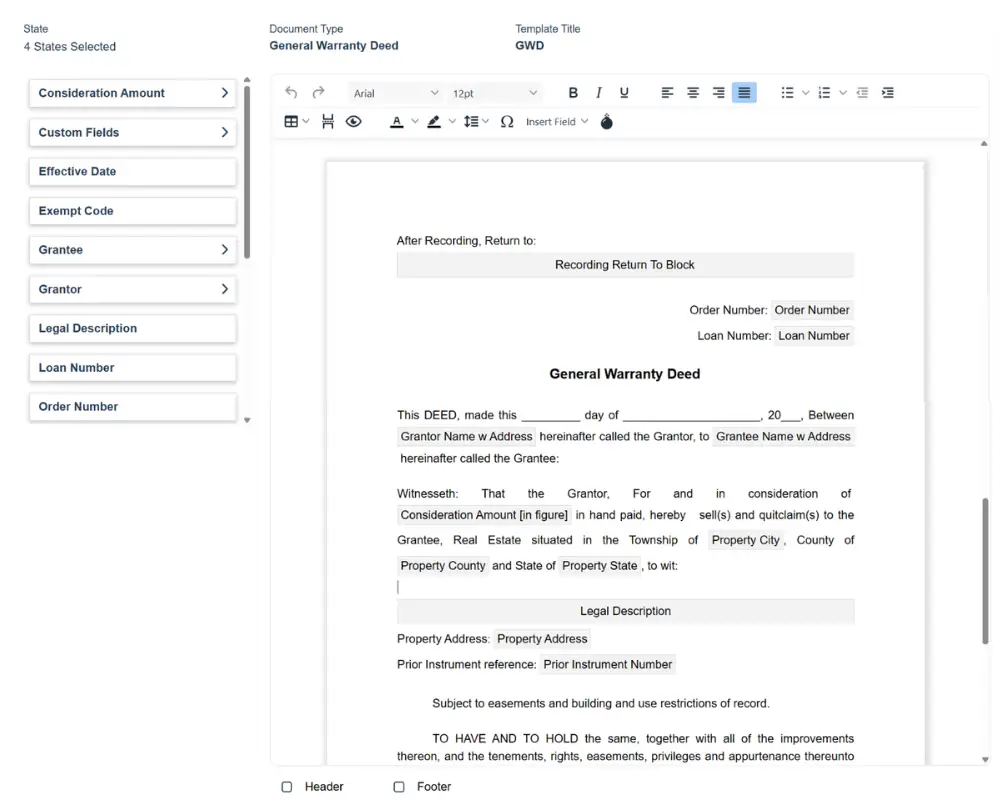The width and height of the screenshot is (1000, 800).
Task: Toggle underline formatting
Action: (624, 93)
